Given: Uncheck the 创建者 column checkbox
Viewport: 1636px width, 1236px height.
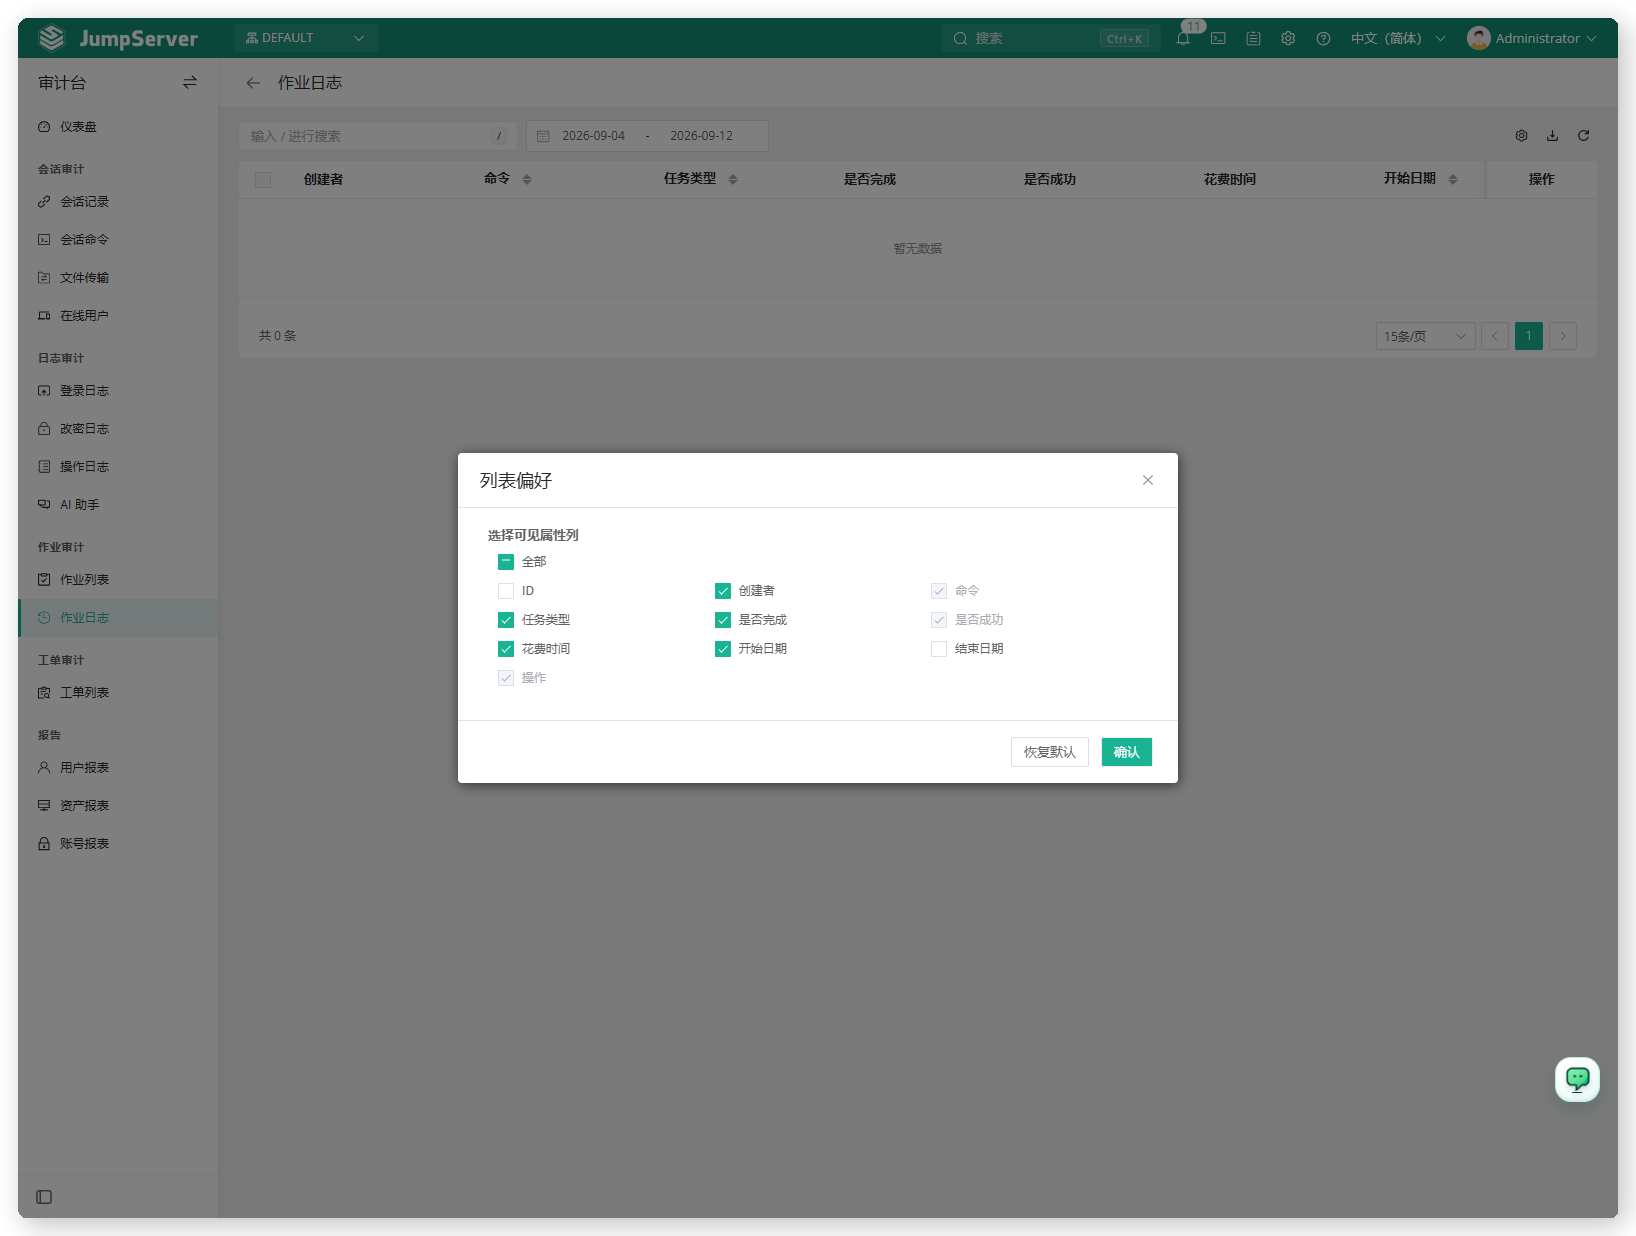Looking at the screenshot, I should pos(723,591).
